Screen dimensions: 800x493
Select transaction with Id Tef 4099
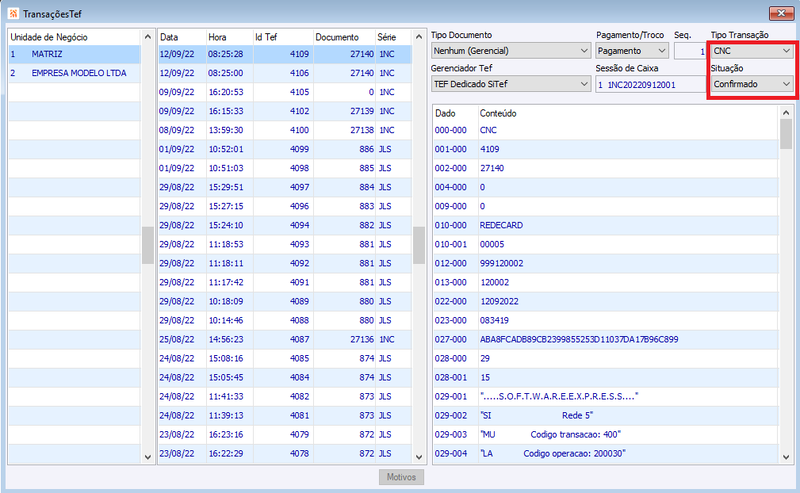285,149
